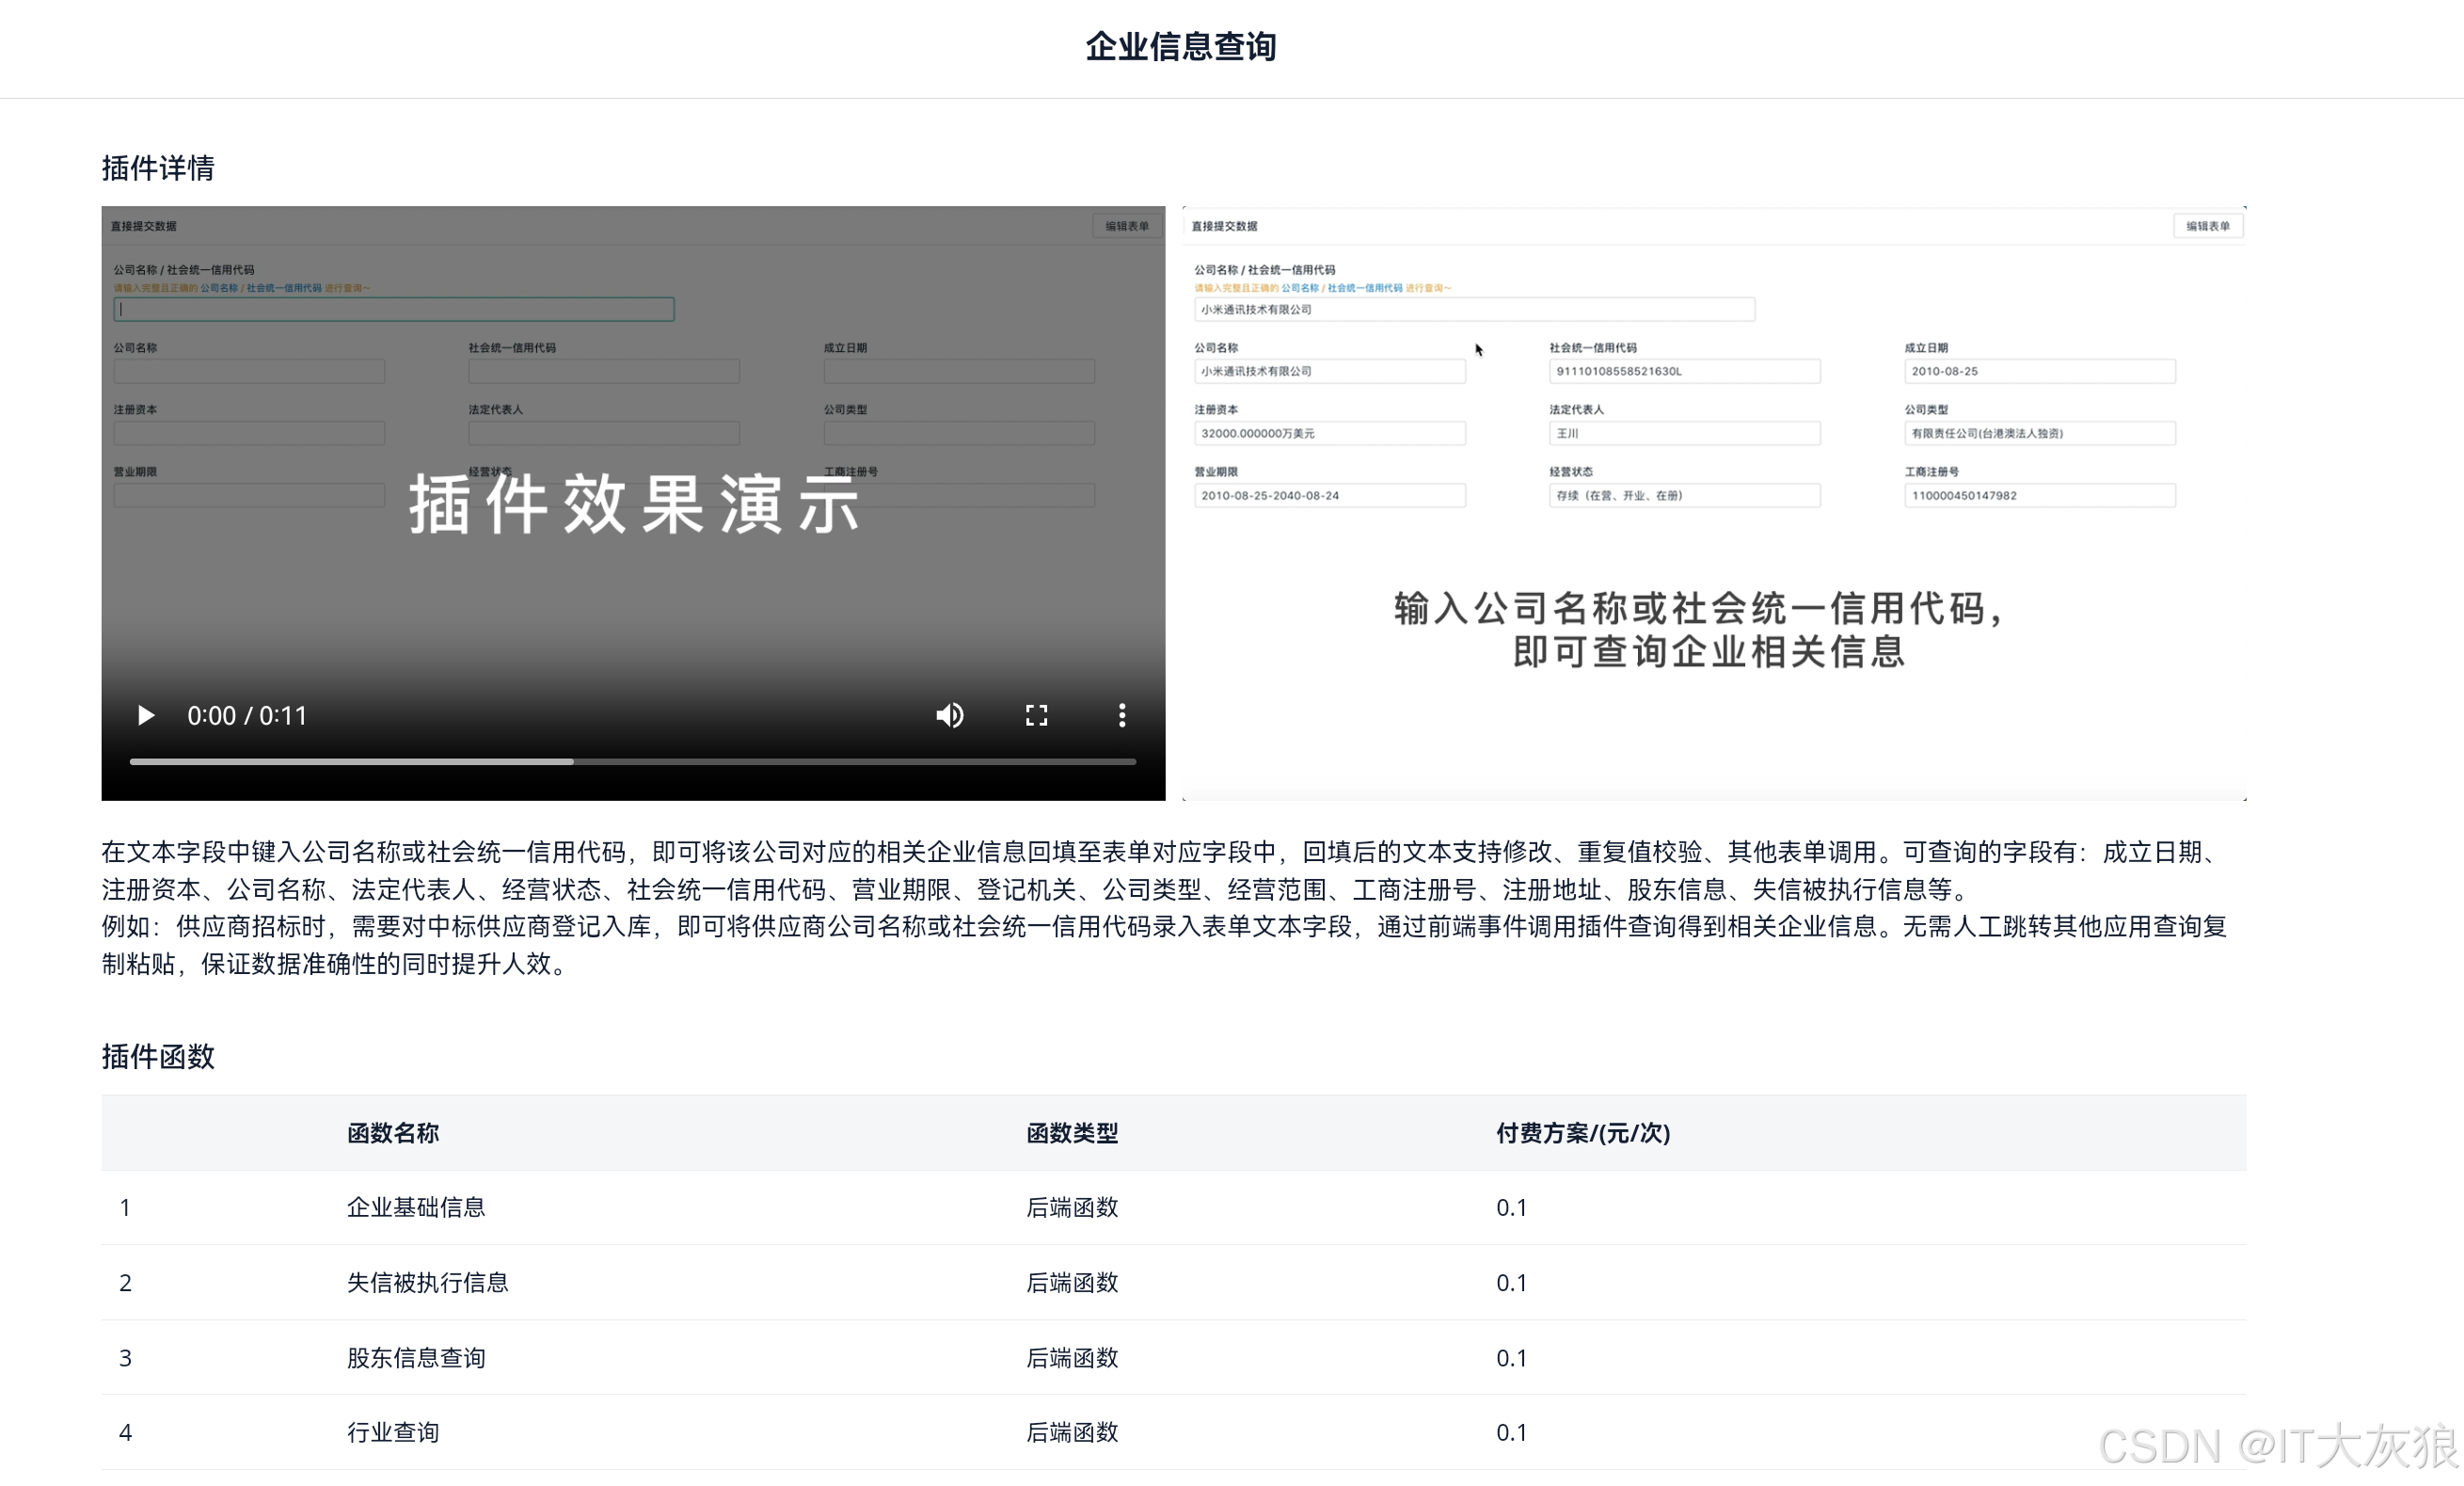Image resolution: width=2464 pixels, height=1486 pixels.
Task: Open video more options menu
Action: 1122,715
